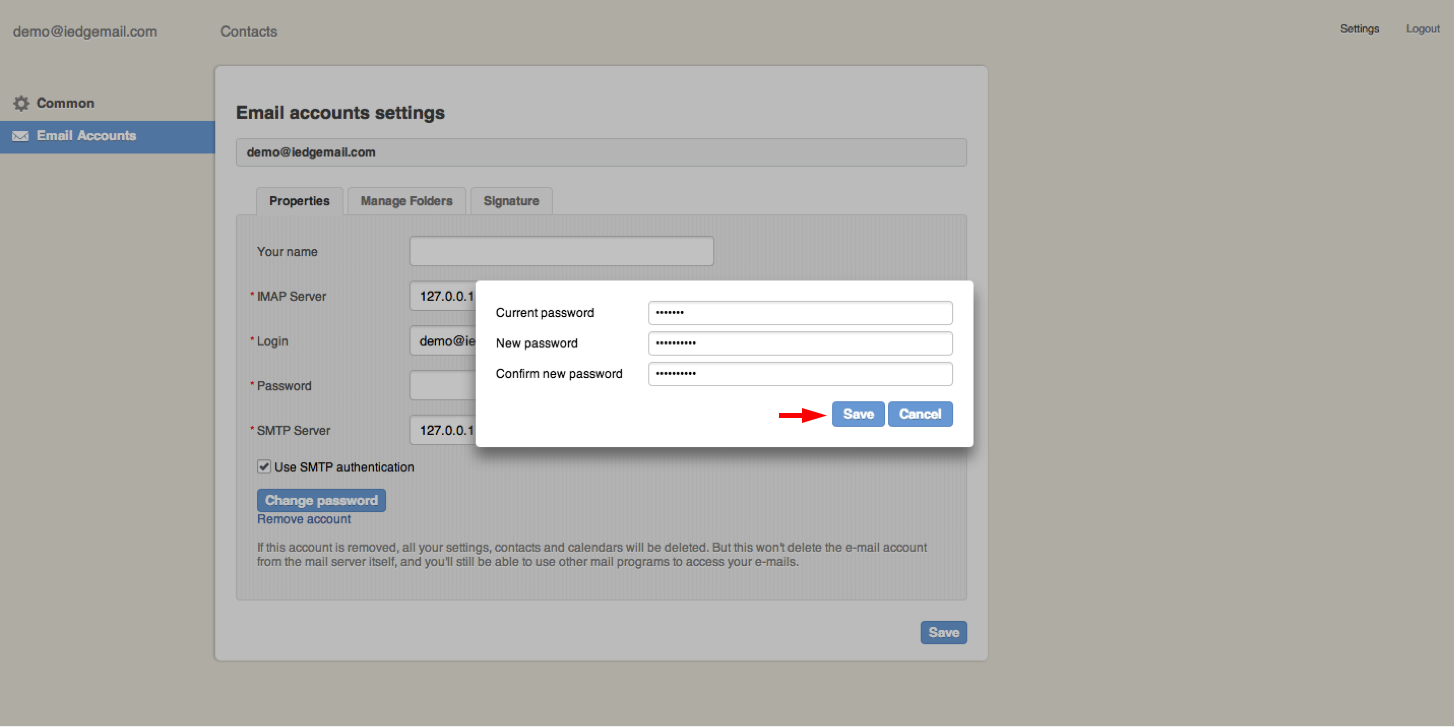Click the Logout link
This screenshot has width=1455, height=727.
click(x=1422, y=29)
